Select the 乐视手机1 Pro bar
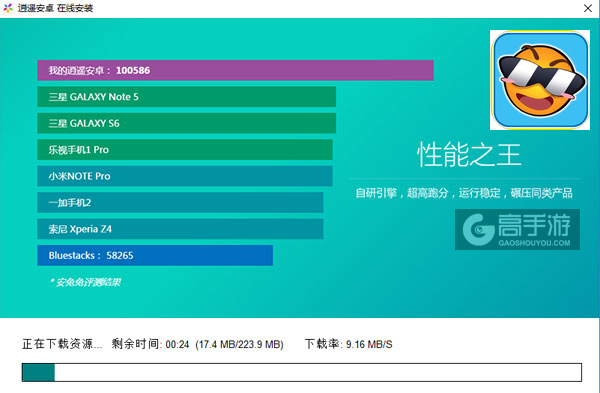Image resolution: width=600 pixels, height=393 pixels. [185, 150]
